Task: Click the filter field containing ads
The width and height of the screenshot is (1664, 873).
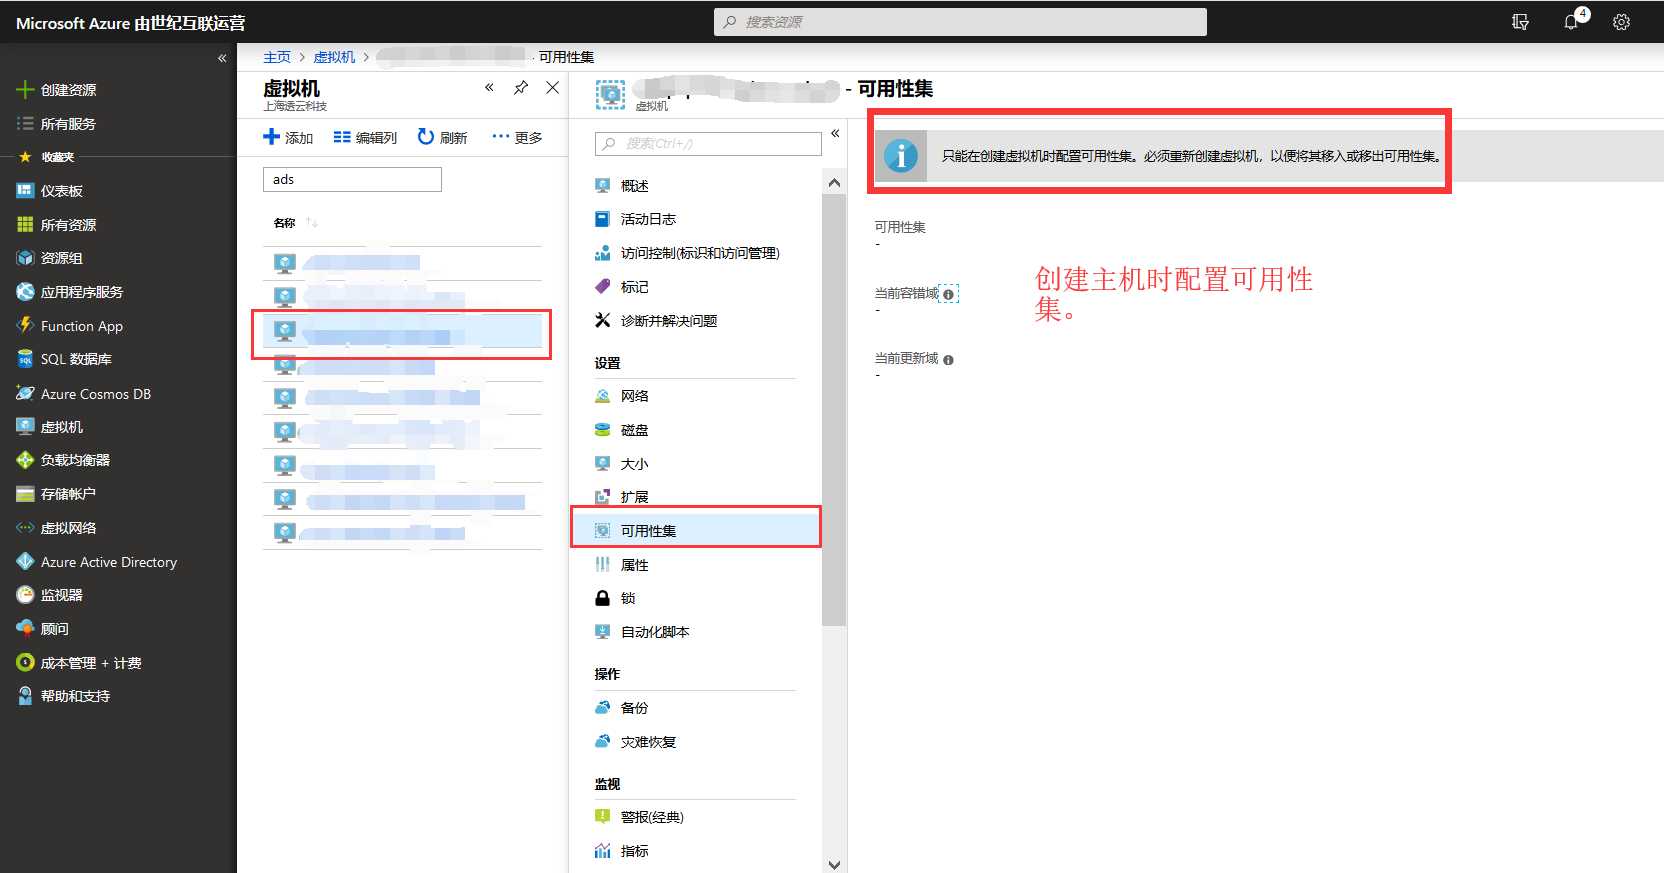Action: point(352,179)
